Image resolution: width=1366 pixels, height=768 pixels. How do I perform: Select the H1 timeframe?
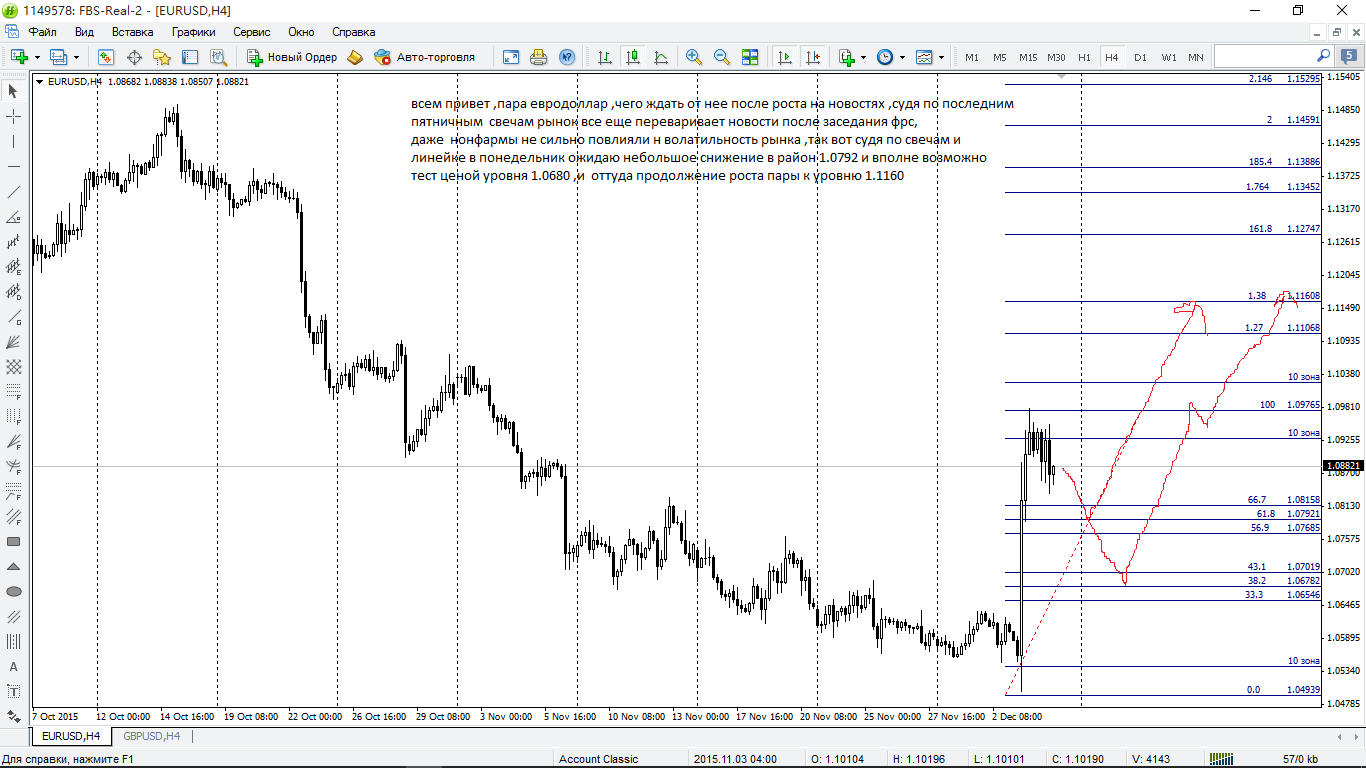click(1084, 57)
